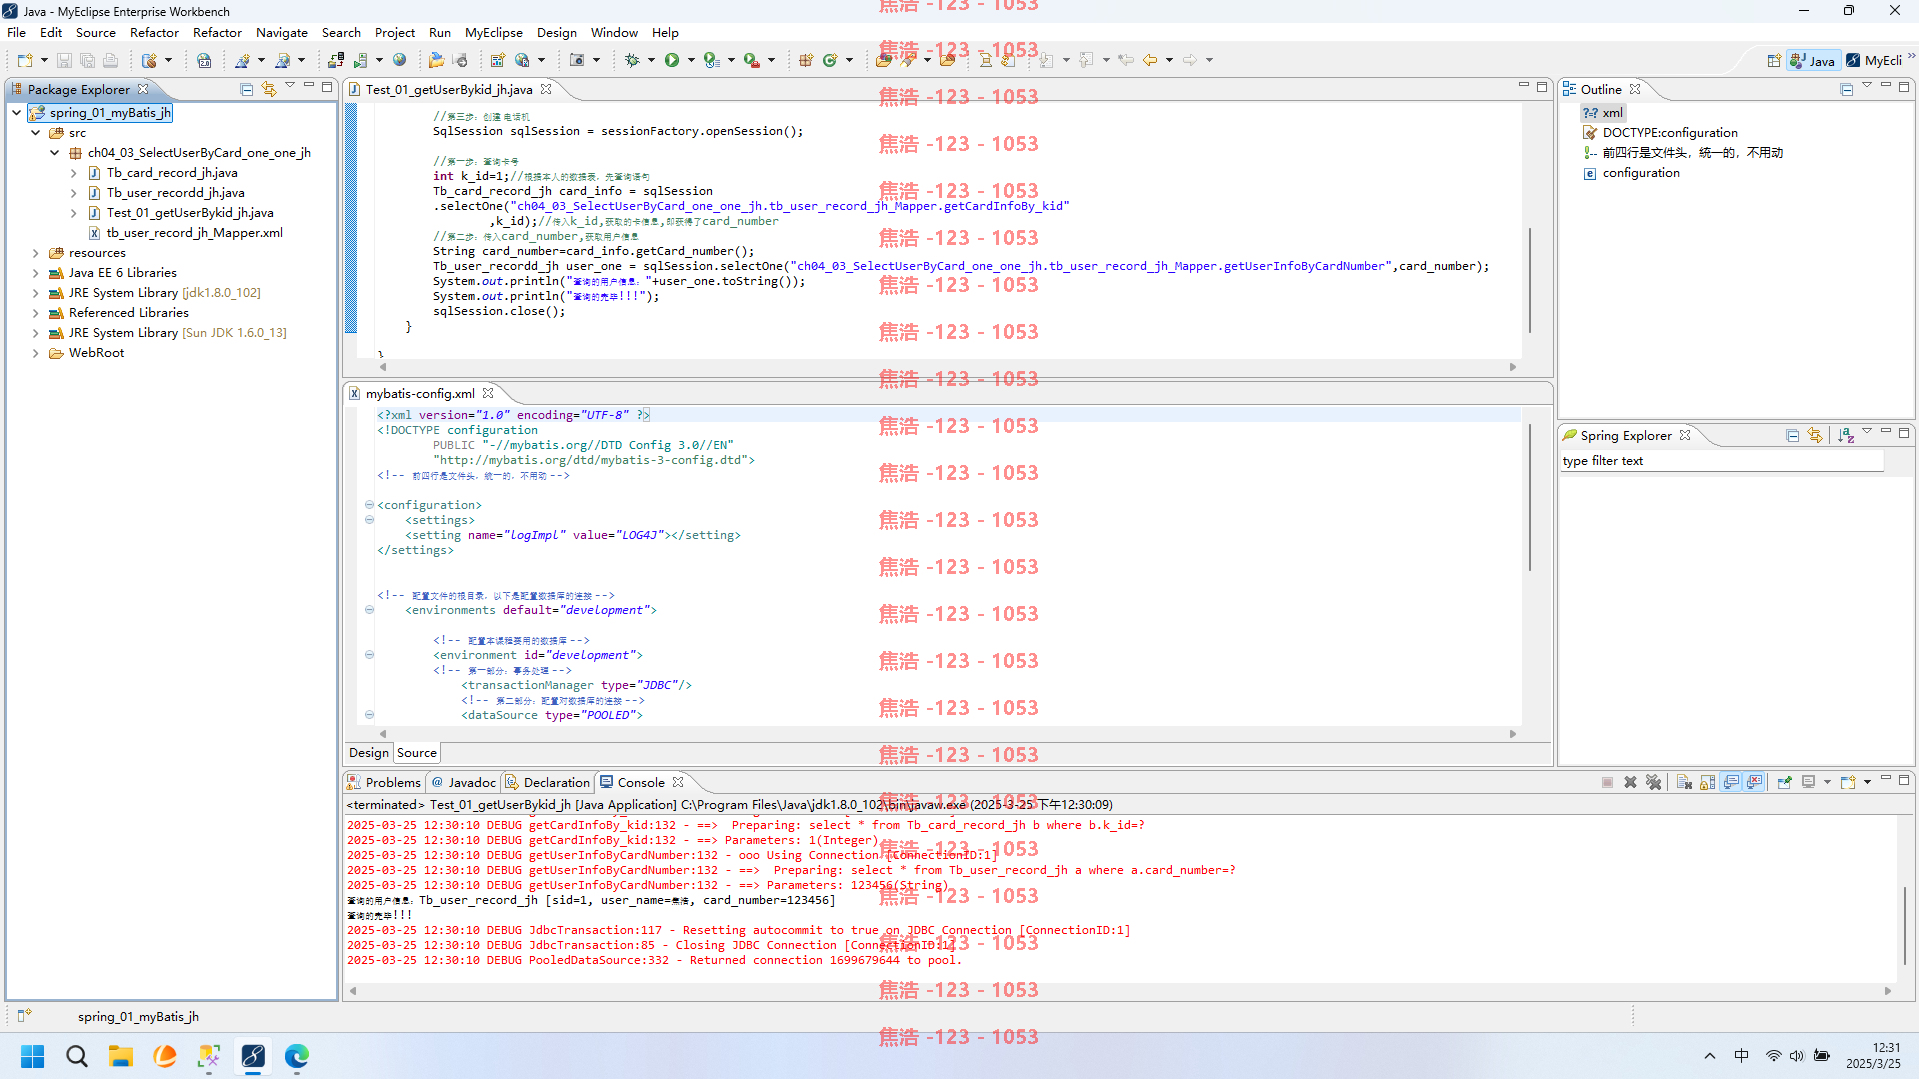Select Java perspective button
Viewport: 1919px width, 1079px height.
(1813, 60)
